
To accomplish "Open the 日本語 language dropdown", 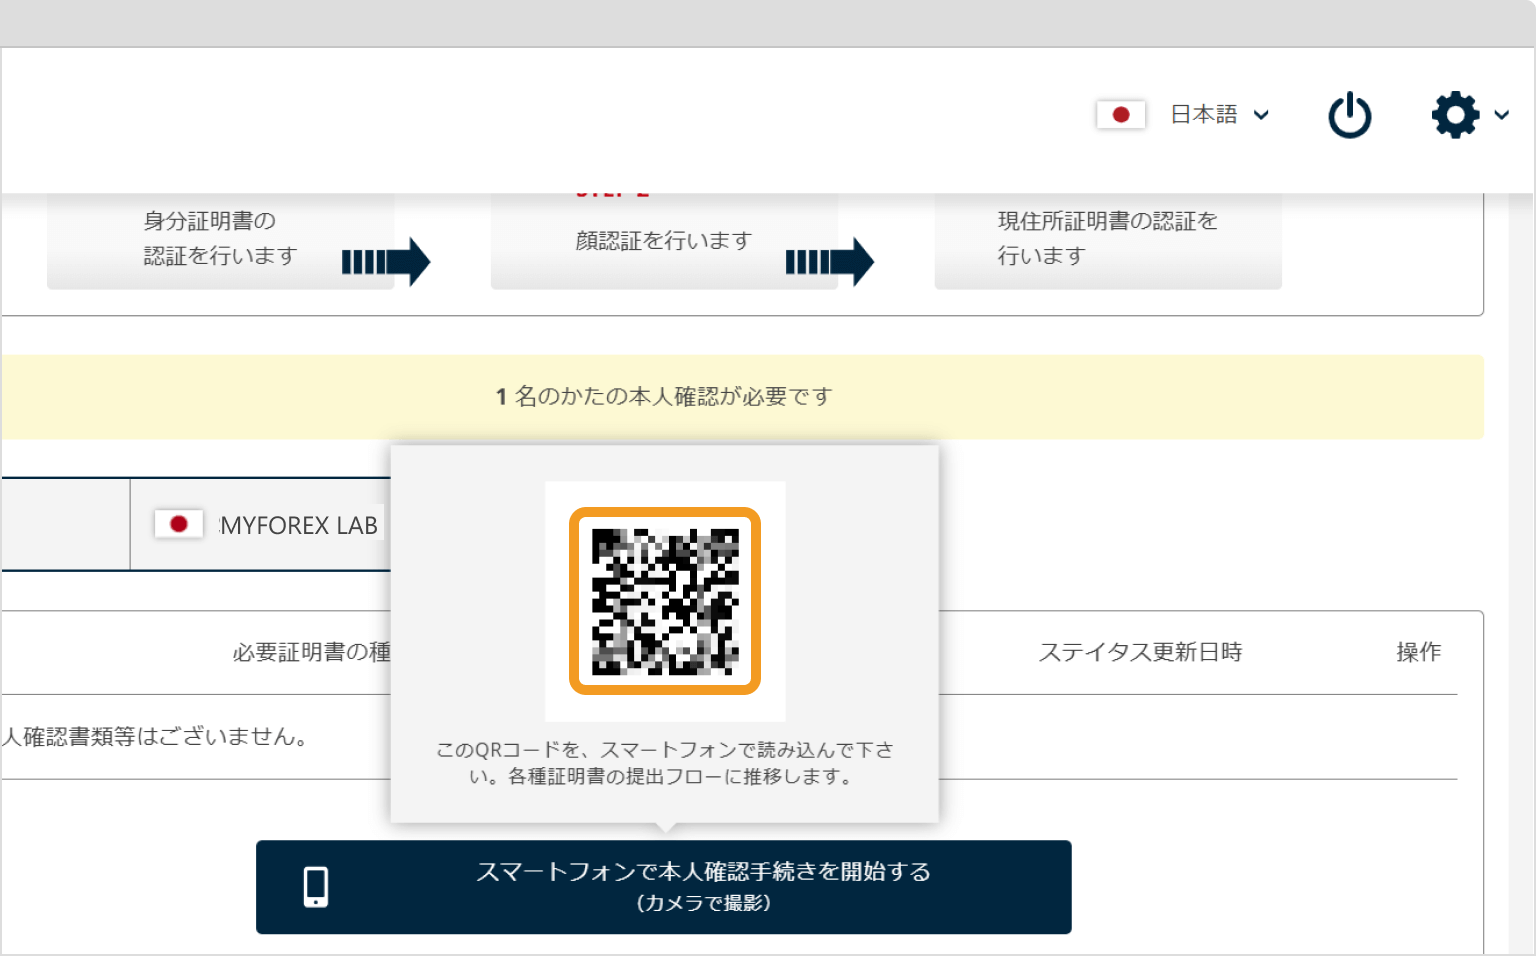I will coord(1220,115).
